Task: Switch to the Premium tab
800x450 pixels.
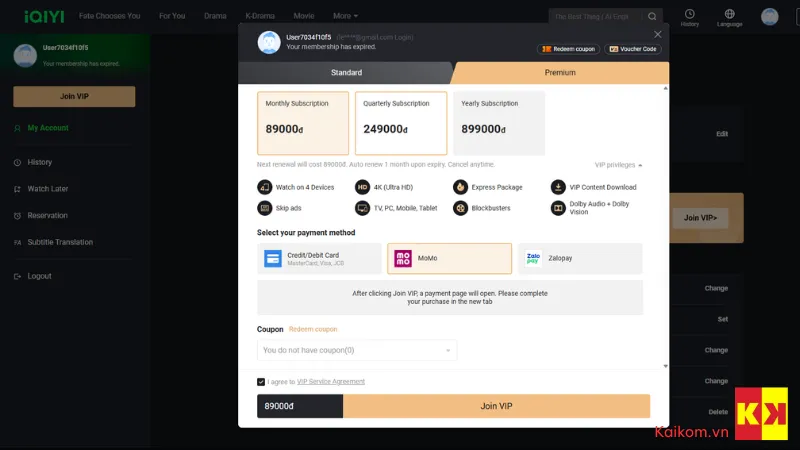Action: click(560, 72)
